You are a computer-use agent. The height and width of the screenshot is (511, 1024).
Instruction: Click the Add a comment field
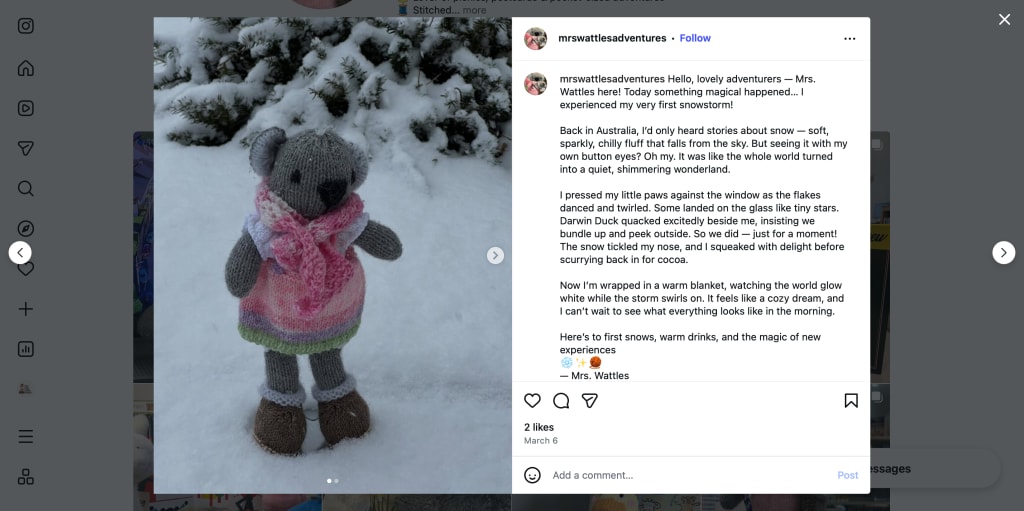[x=690, y=475]
